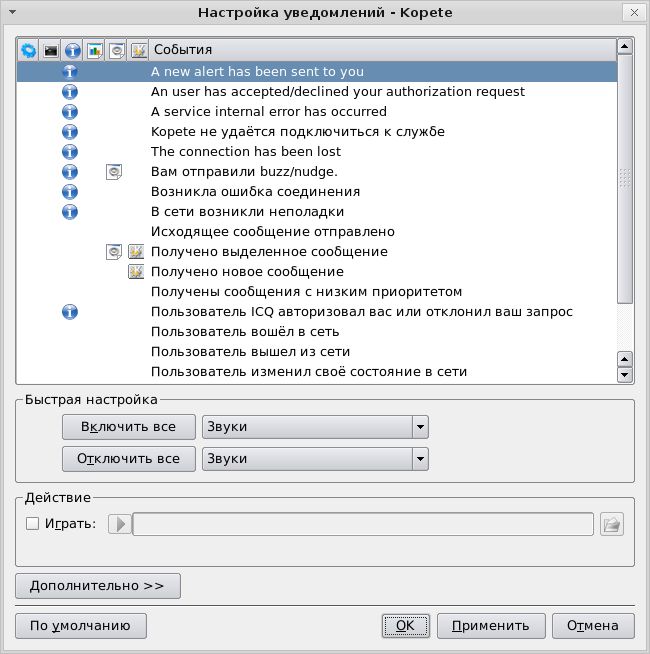Click the info icon on 'The connection has been lost' row
The width and height of the screenshot is (650, 654).
[x=70, y=152]
